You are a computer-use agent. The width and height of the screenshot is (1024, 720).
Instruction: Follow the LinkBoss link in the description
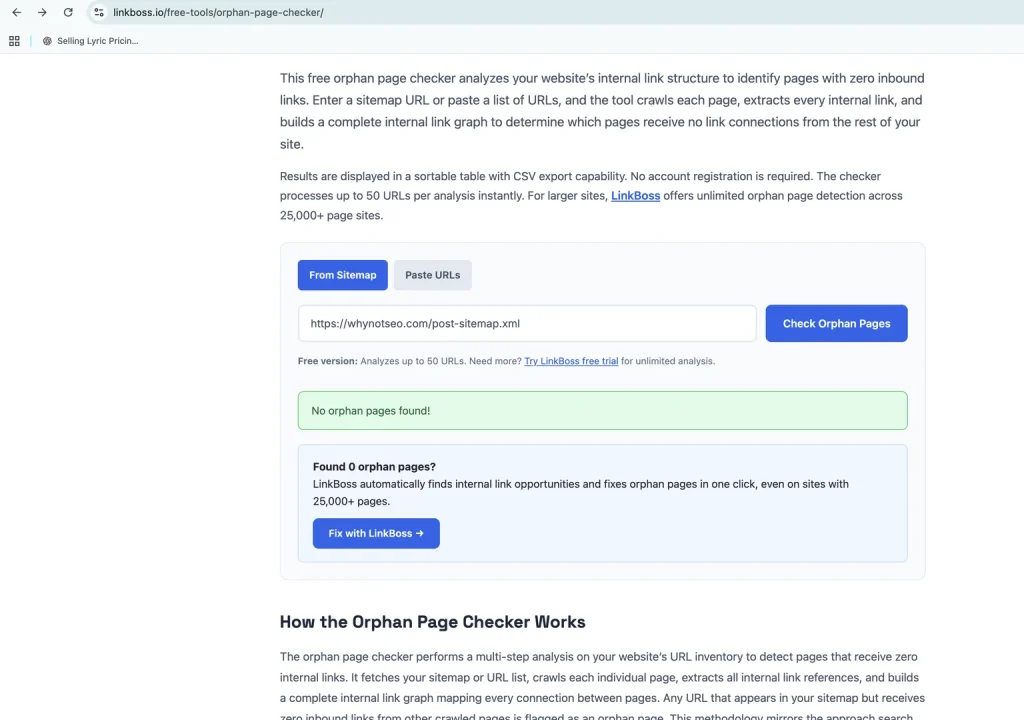click(x=635, y=195)
